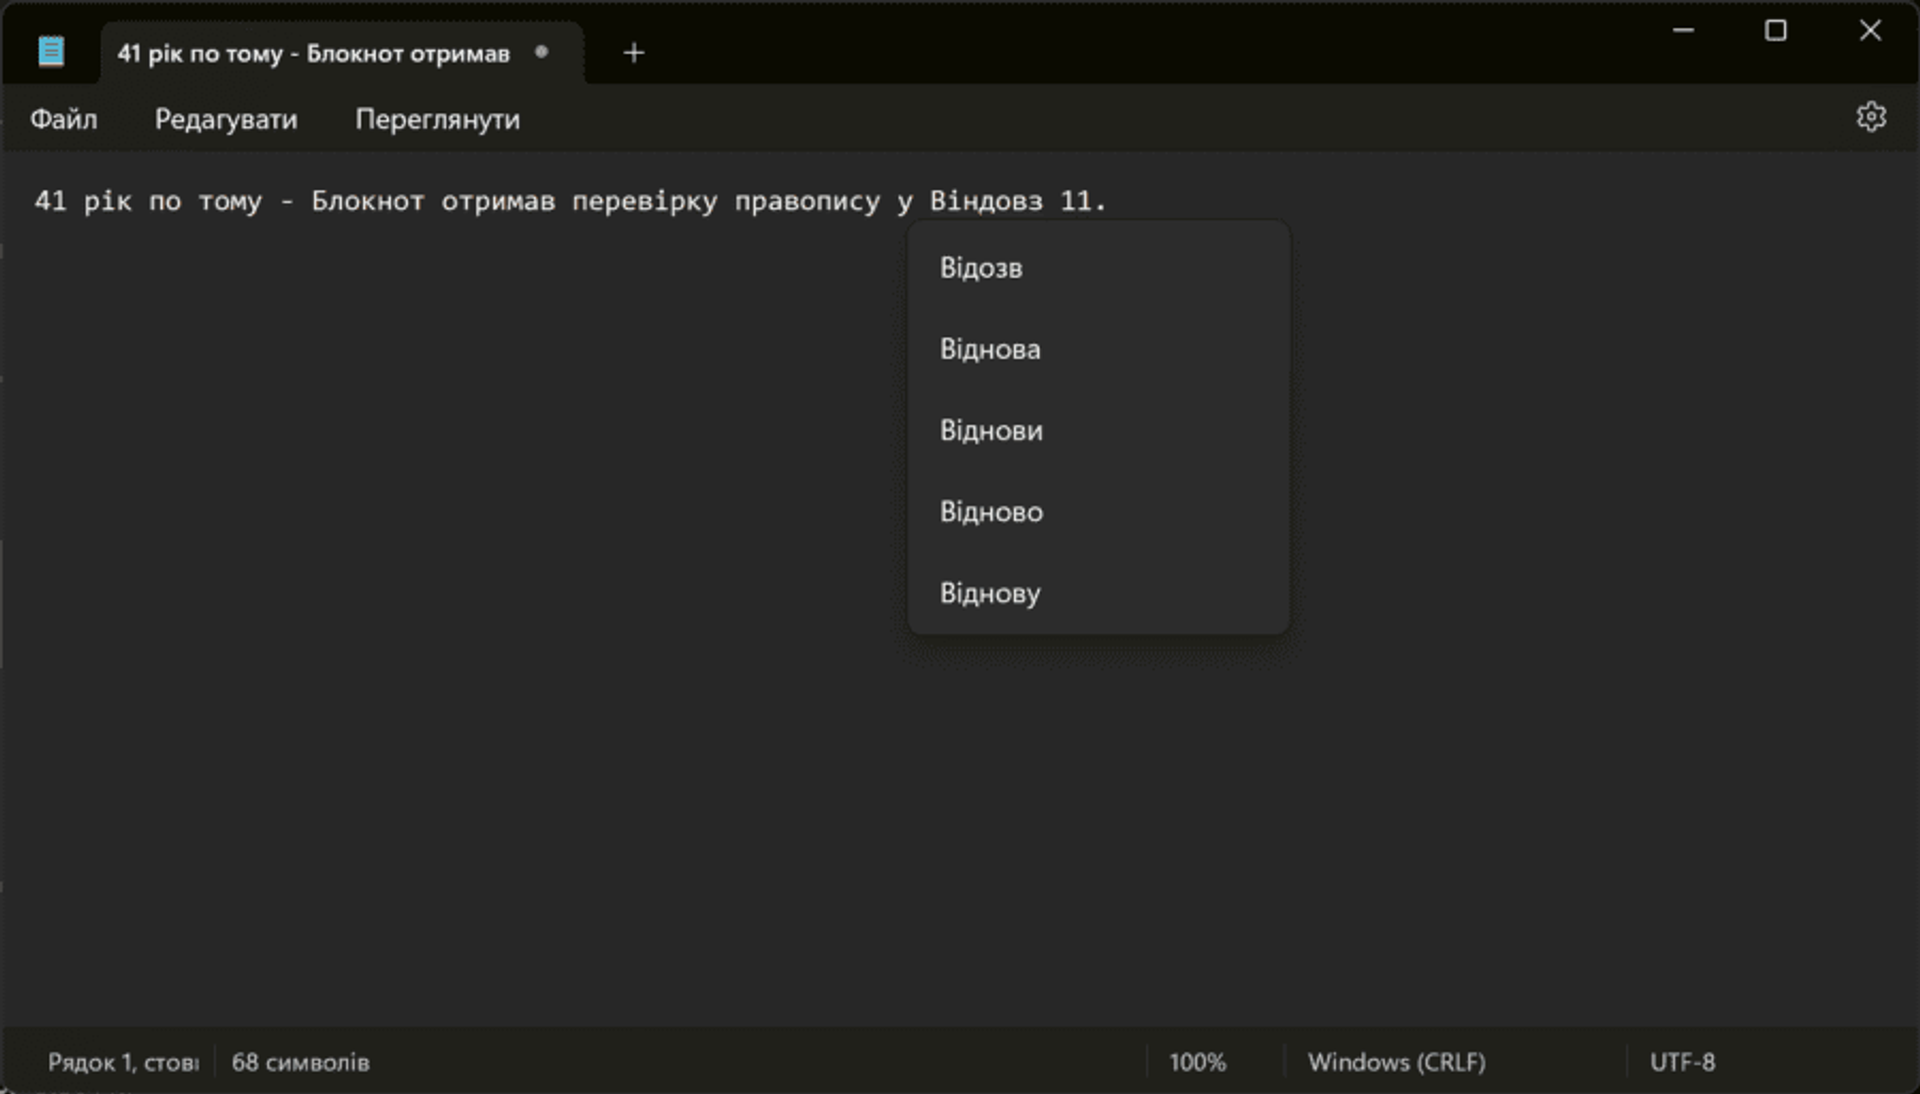This screenshot has height=1094, width=1920.
Task: Click the word правопису in the document
Action: pos(807,203)
